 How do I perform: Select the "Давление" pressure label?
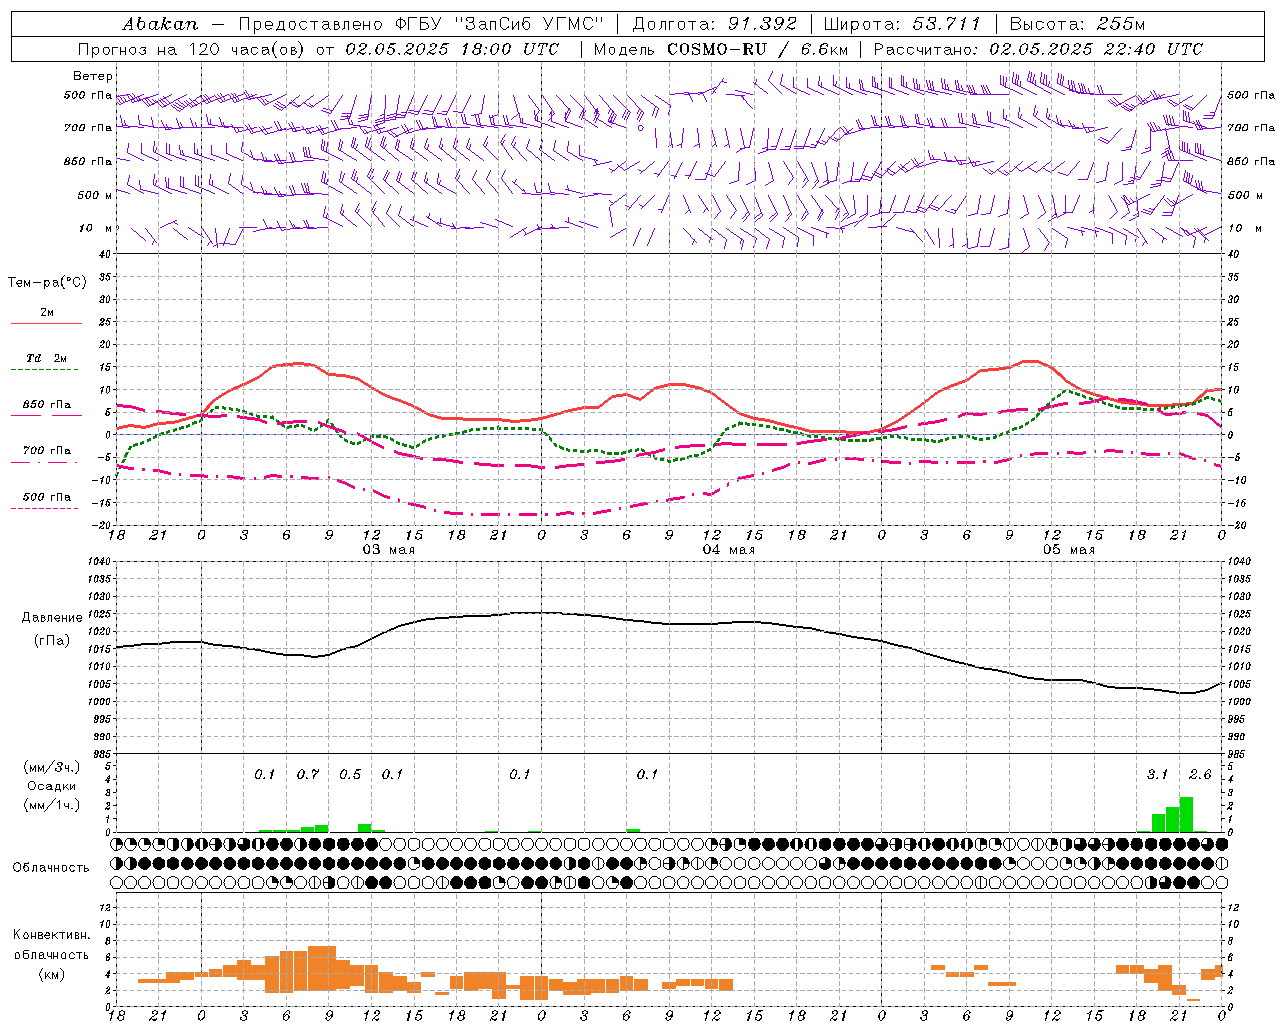(52, 617)
